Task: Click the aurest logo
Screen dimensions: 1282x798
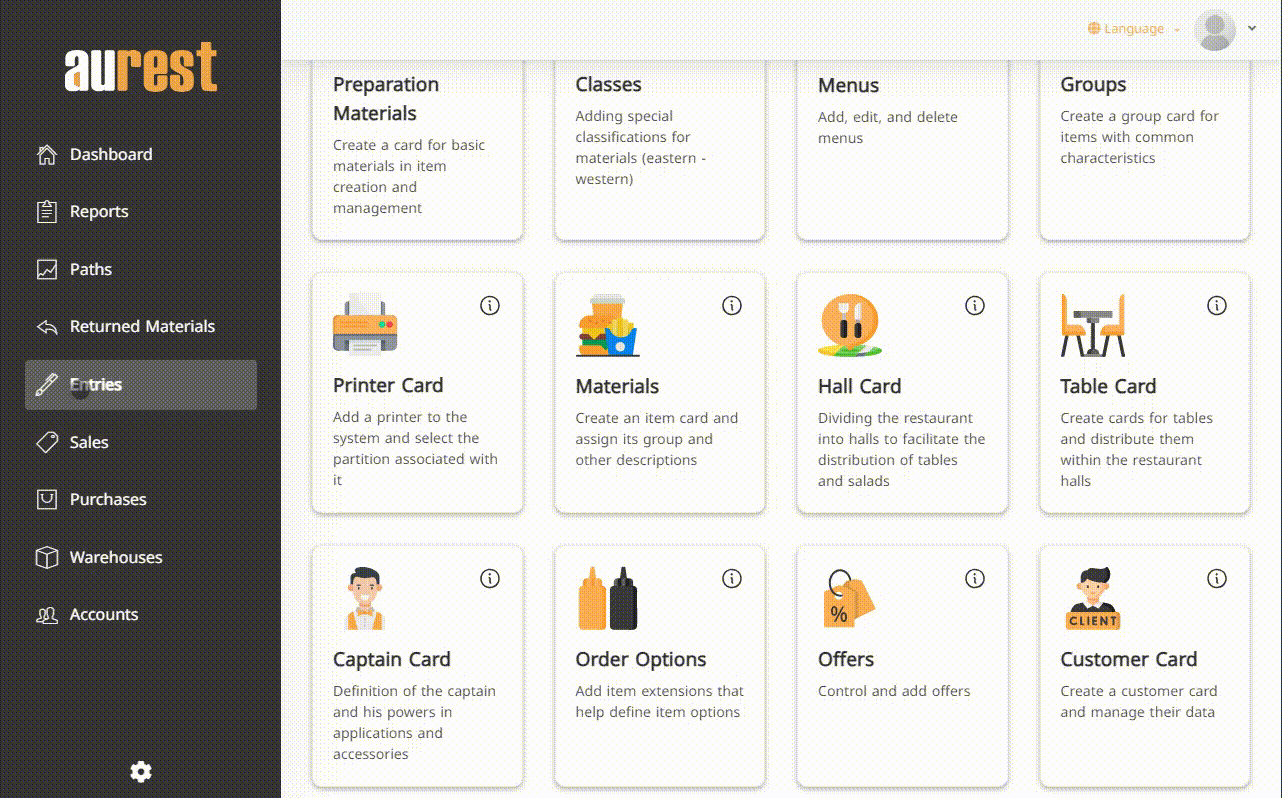Action: pyautogui.click(x=141, y=69)
